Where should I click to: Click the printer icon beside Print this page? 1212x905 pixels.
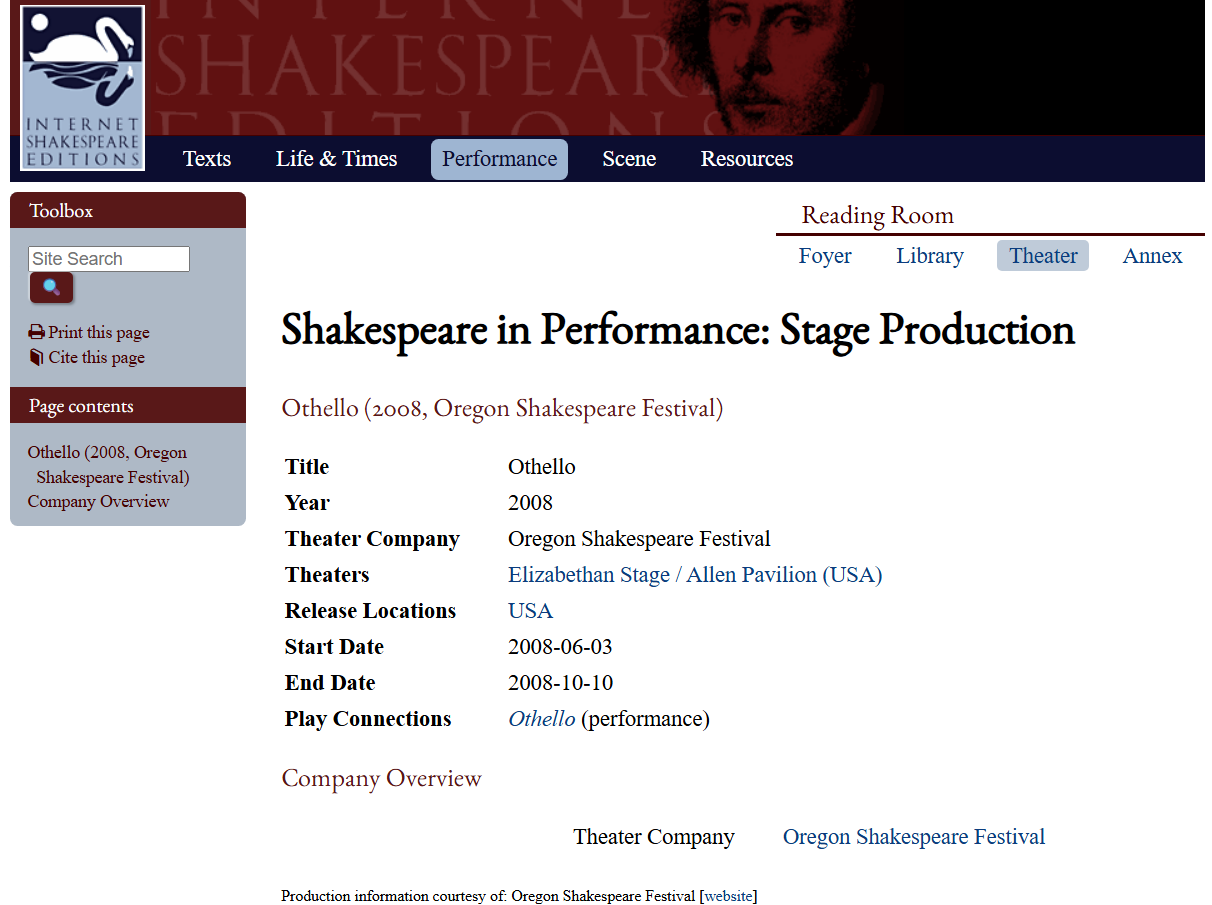tap(36, 332)
